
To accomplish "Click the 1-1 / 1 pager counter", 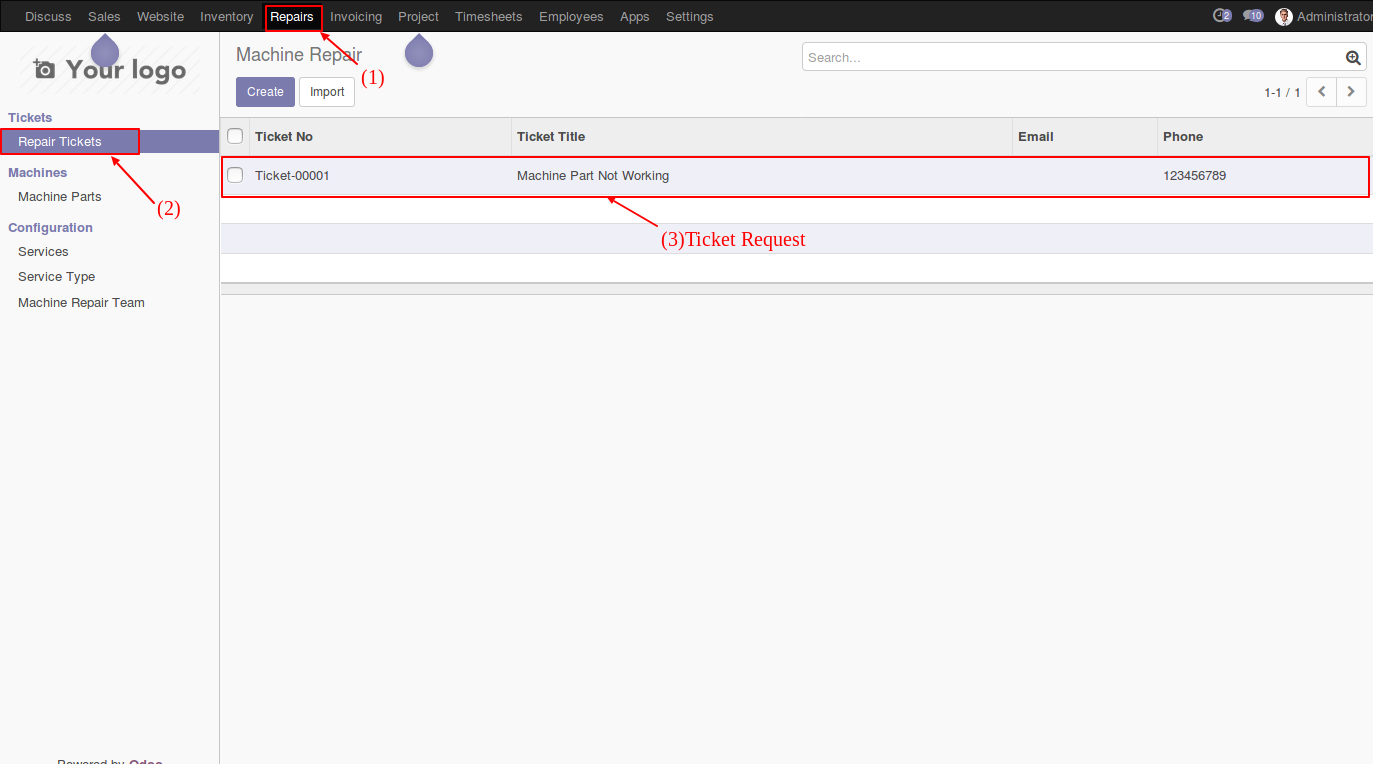I will click(1282, 92).
